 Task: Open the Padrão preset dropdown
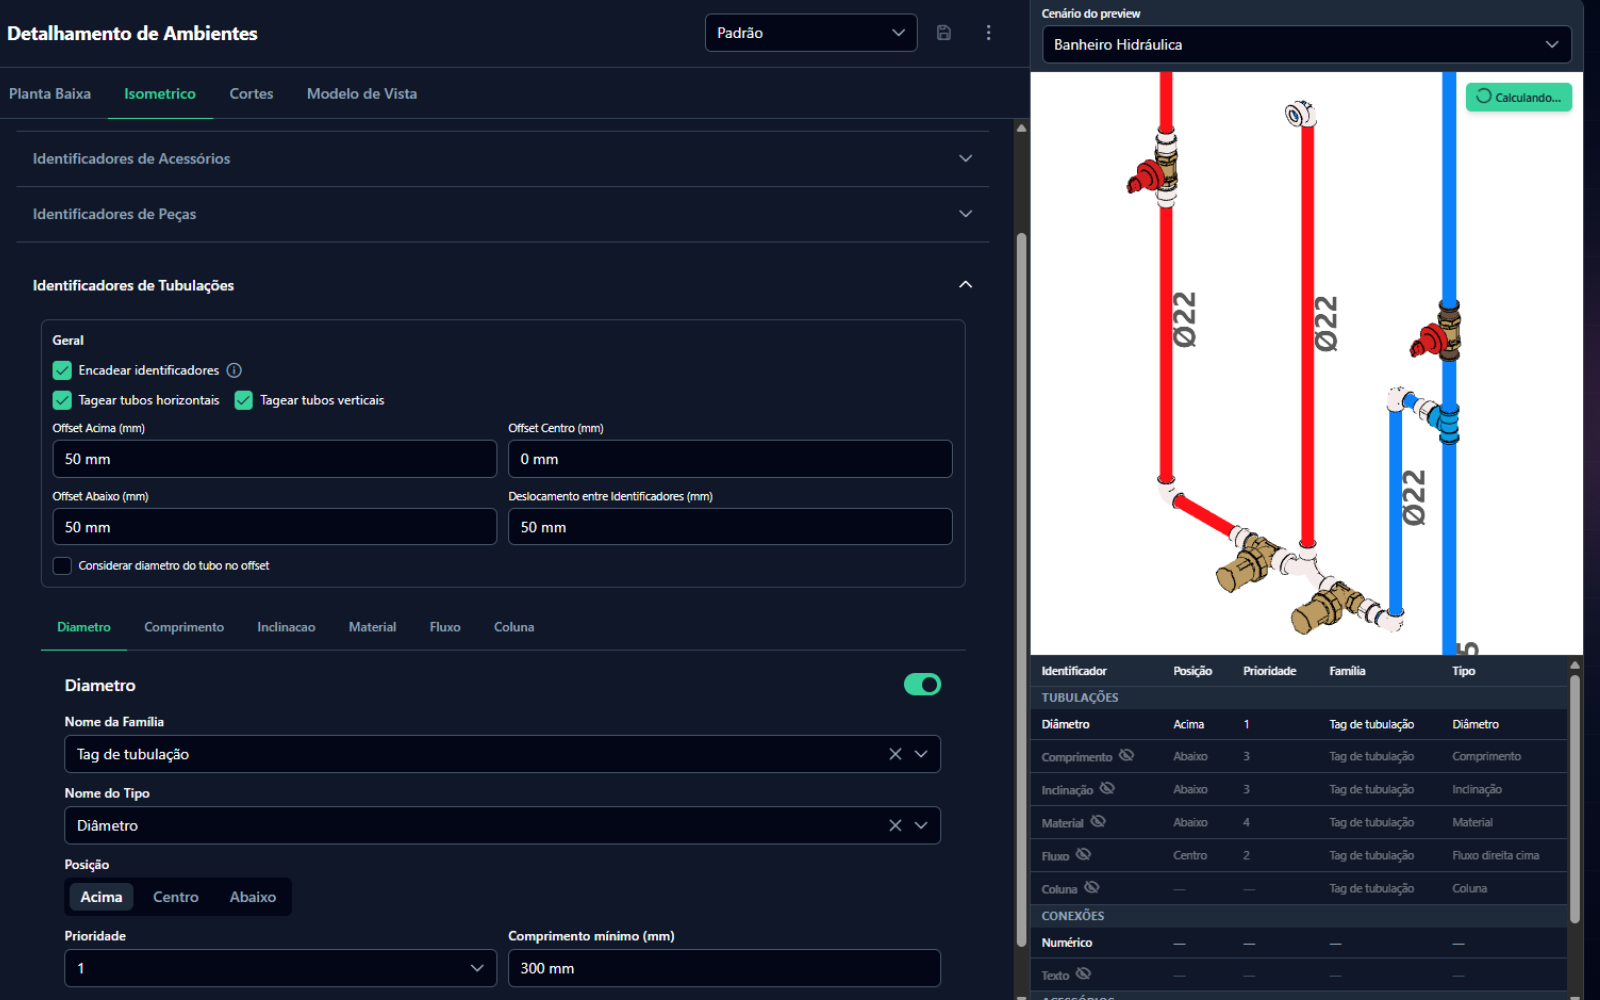point(811,33)
